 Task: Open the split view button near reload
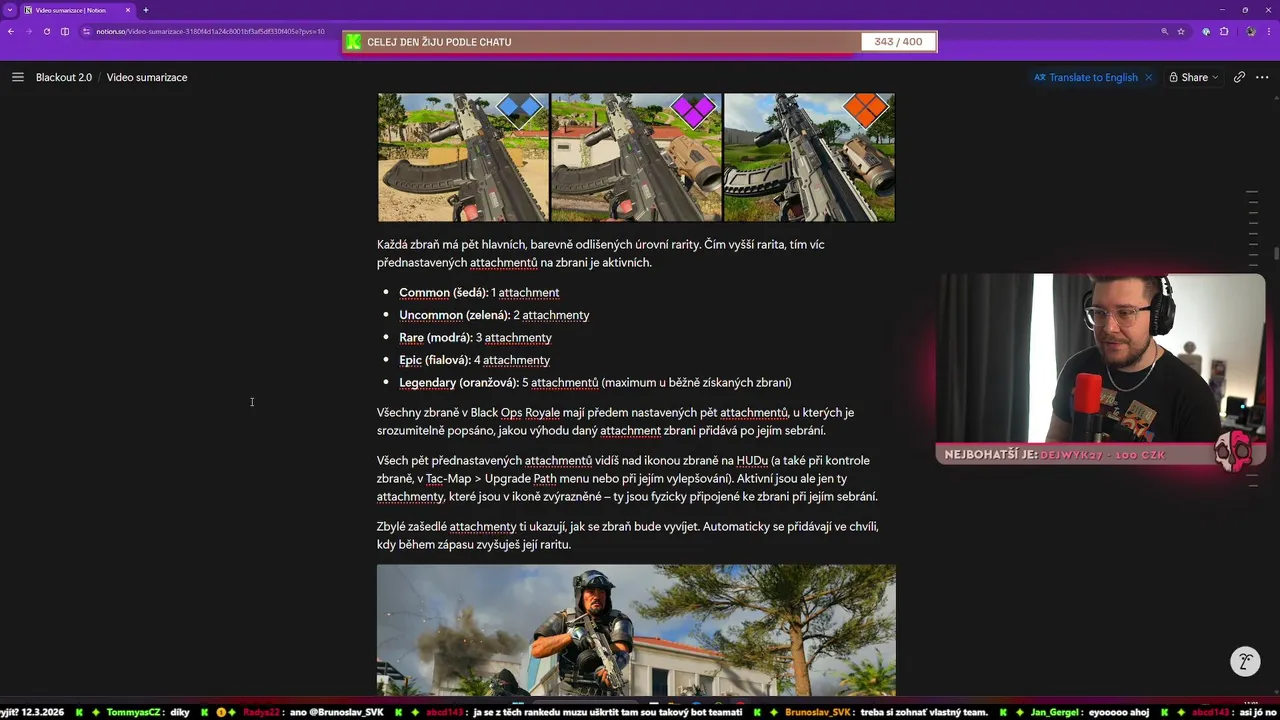pyautogui.click(x=65, y=31)
